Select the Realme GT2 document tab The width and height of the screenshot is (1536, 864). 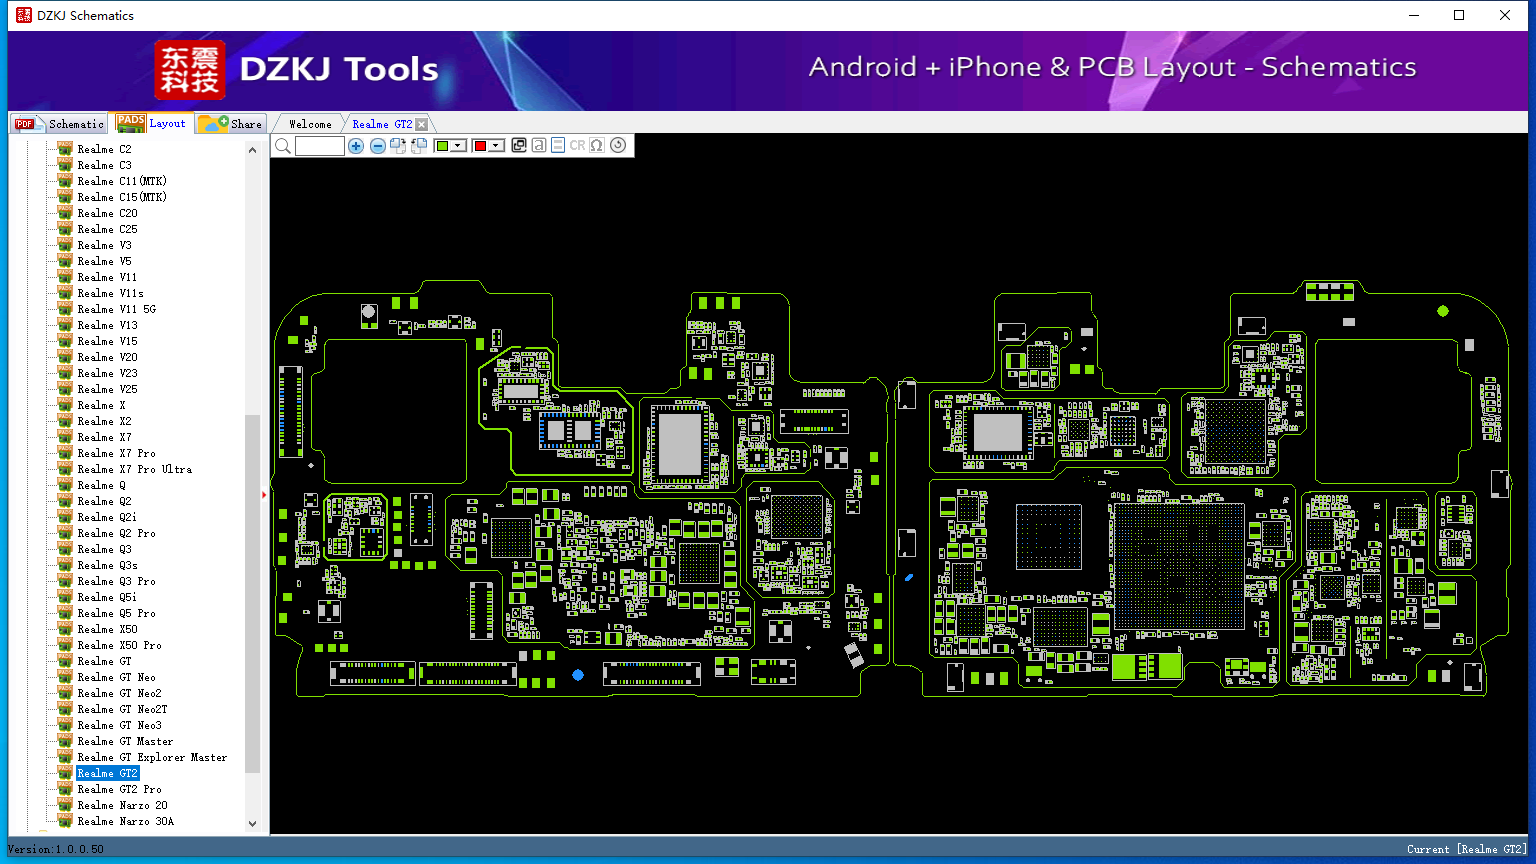(382, 124)
